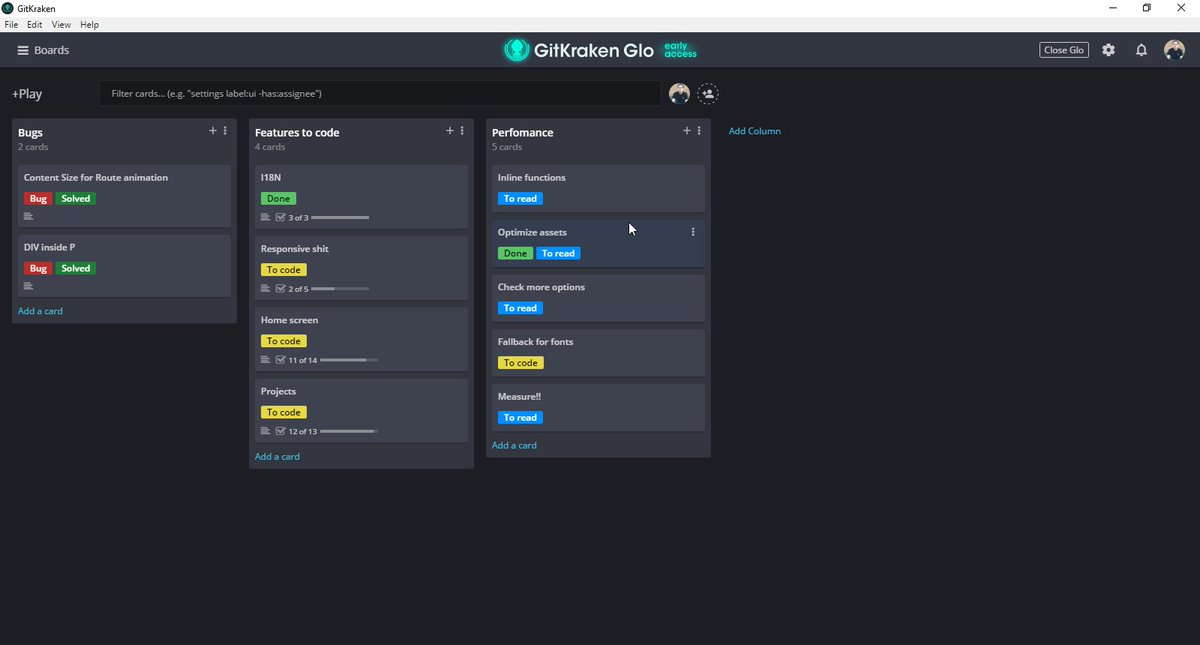Open the Features to code column menu
The image size is (1200, 645).
point(461,130)
